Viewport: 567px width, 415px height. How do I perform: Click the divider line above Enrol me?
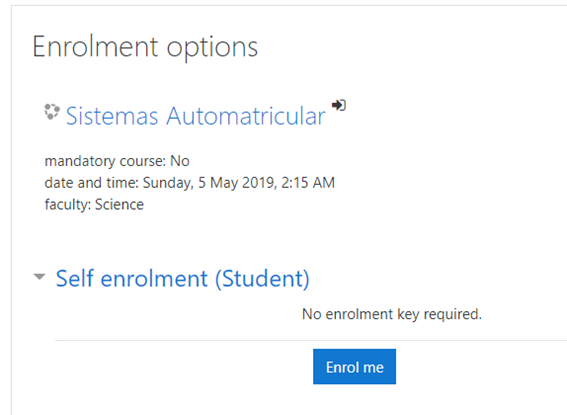pyautogui.click(x=311, y=340)
